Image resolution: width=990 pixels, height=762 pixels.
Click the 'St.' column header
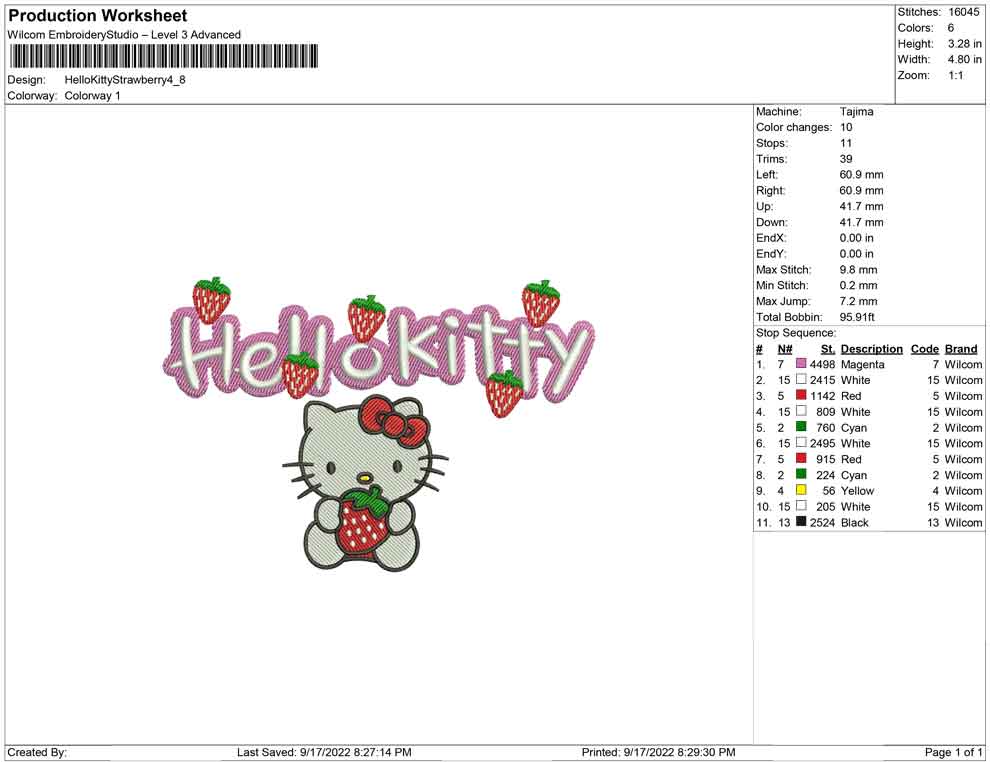tap(828, 349)
